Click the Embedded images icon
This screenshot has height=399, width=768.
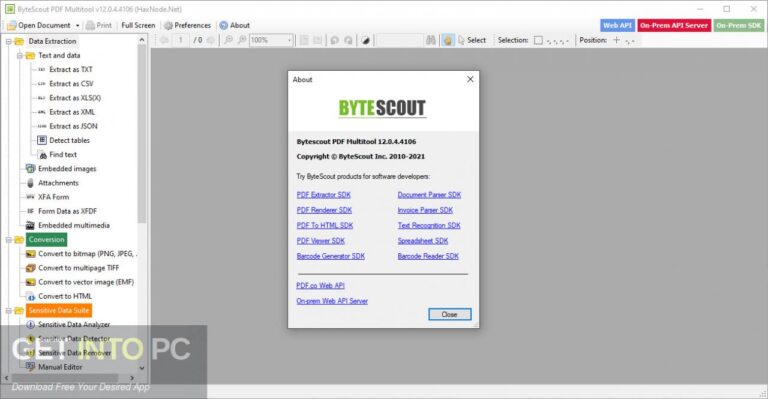pos(30,169)
